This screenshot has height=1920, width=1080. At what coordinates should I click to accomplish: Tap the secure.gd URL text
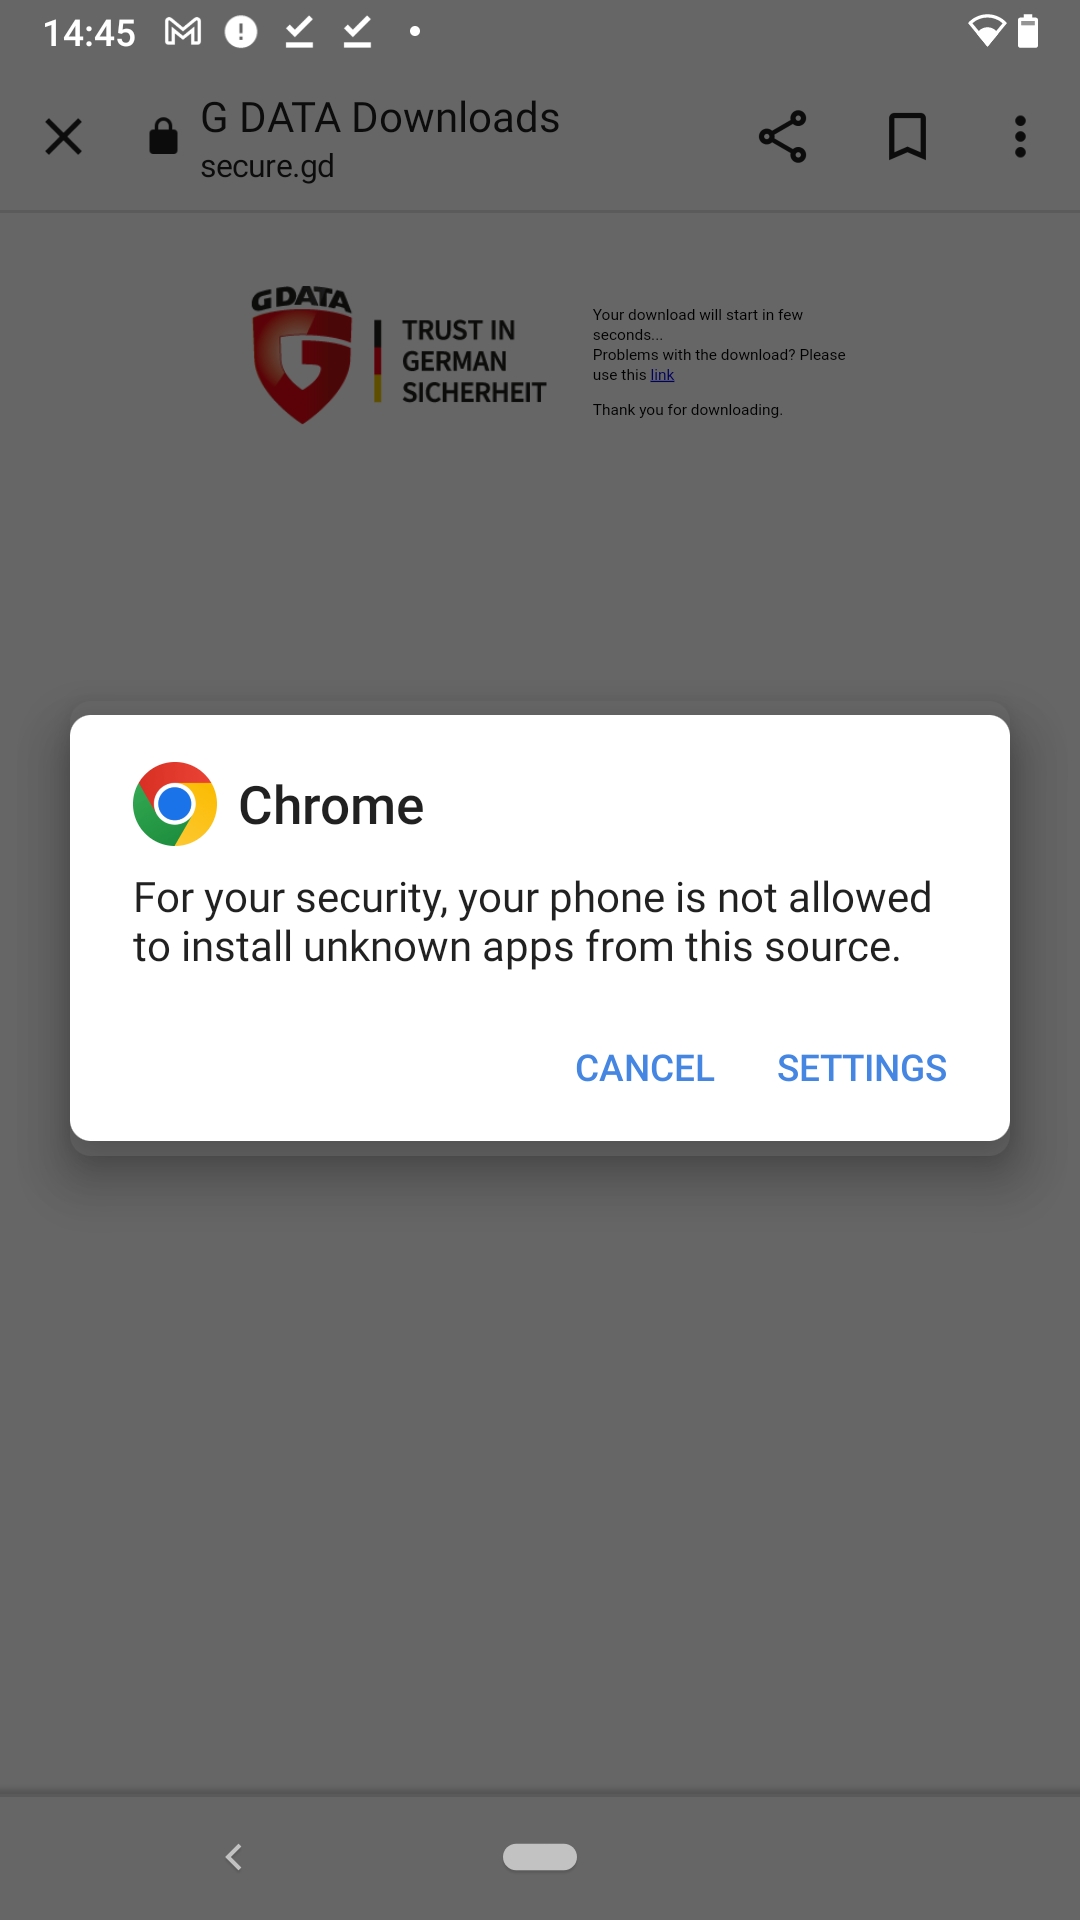[268, 166]
